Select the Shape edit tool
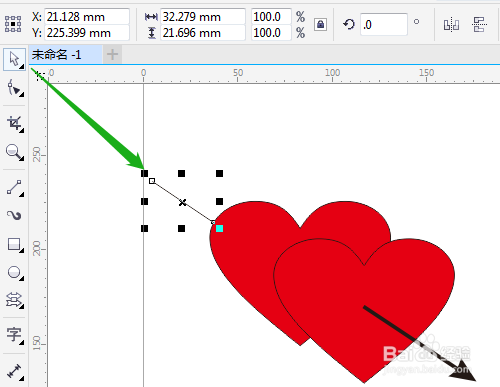The height and width of the screenshot is (387, 500). coord(14,88)
